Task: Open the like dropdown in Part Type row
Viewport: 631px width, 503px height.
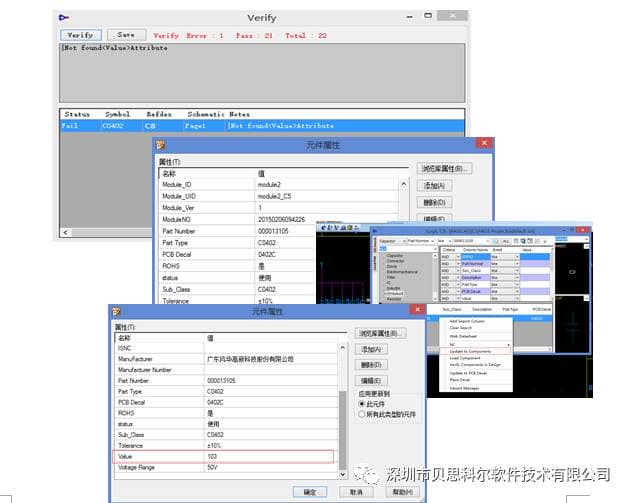Action: pyautogui.click(x=517, y=284)
